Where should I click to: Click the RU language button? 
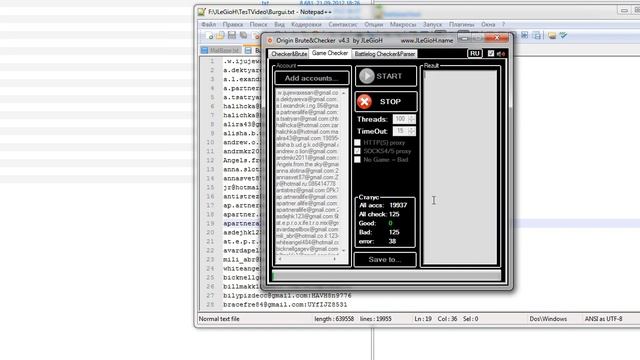tap(474, 53)
